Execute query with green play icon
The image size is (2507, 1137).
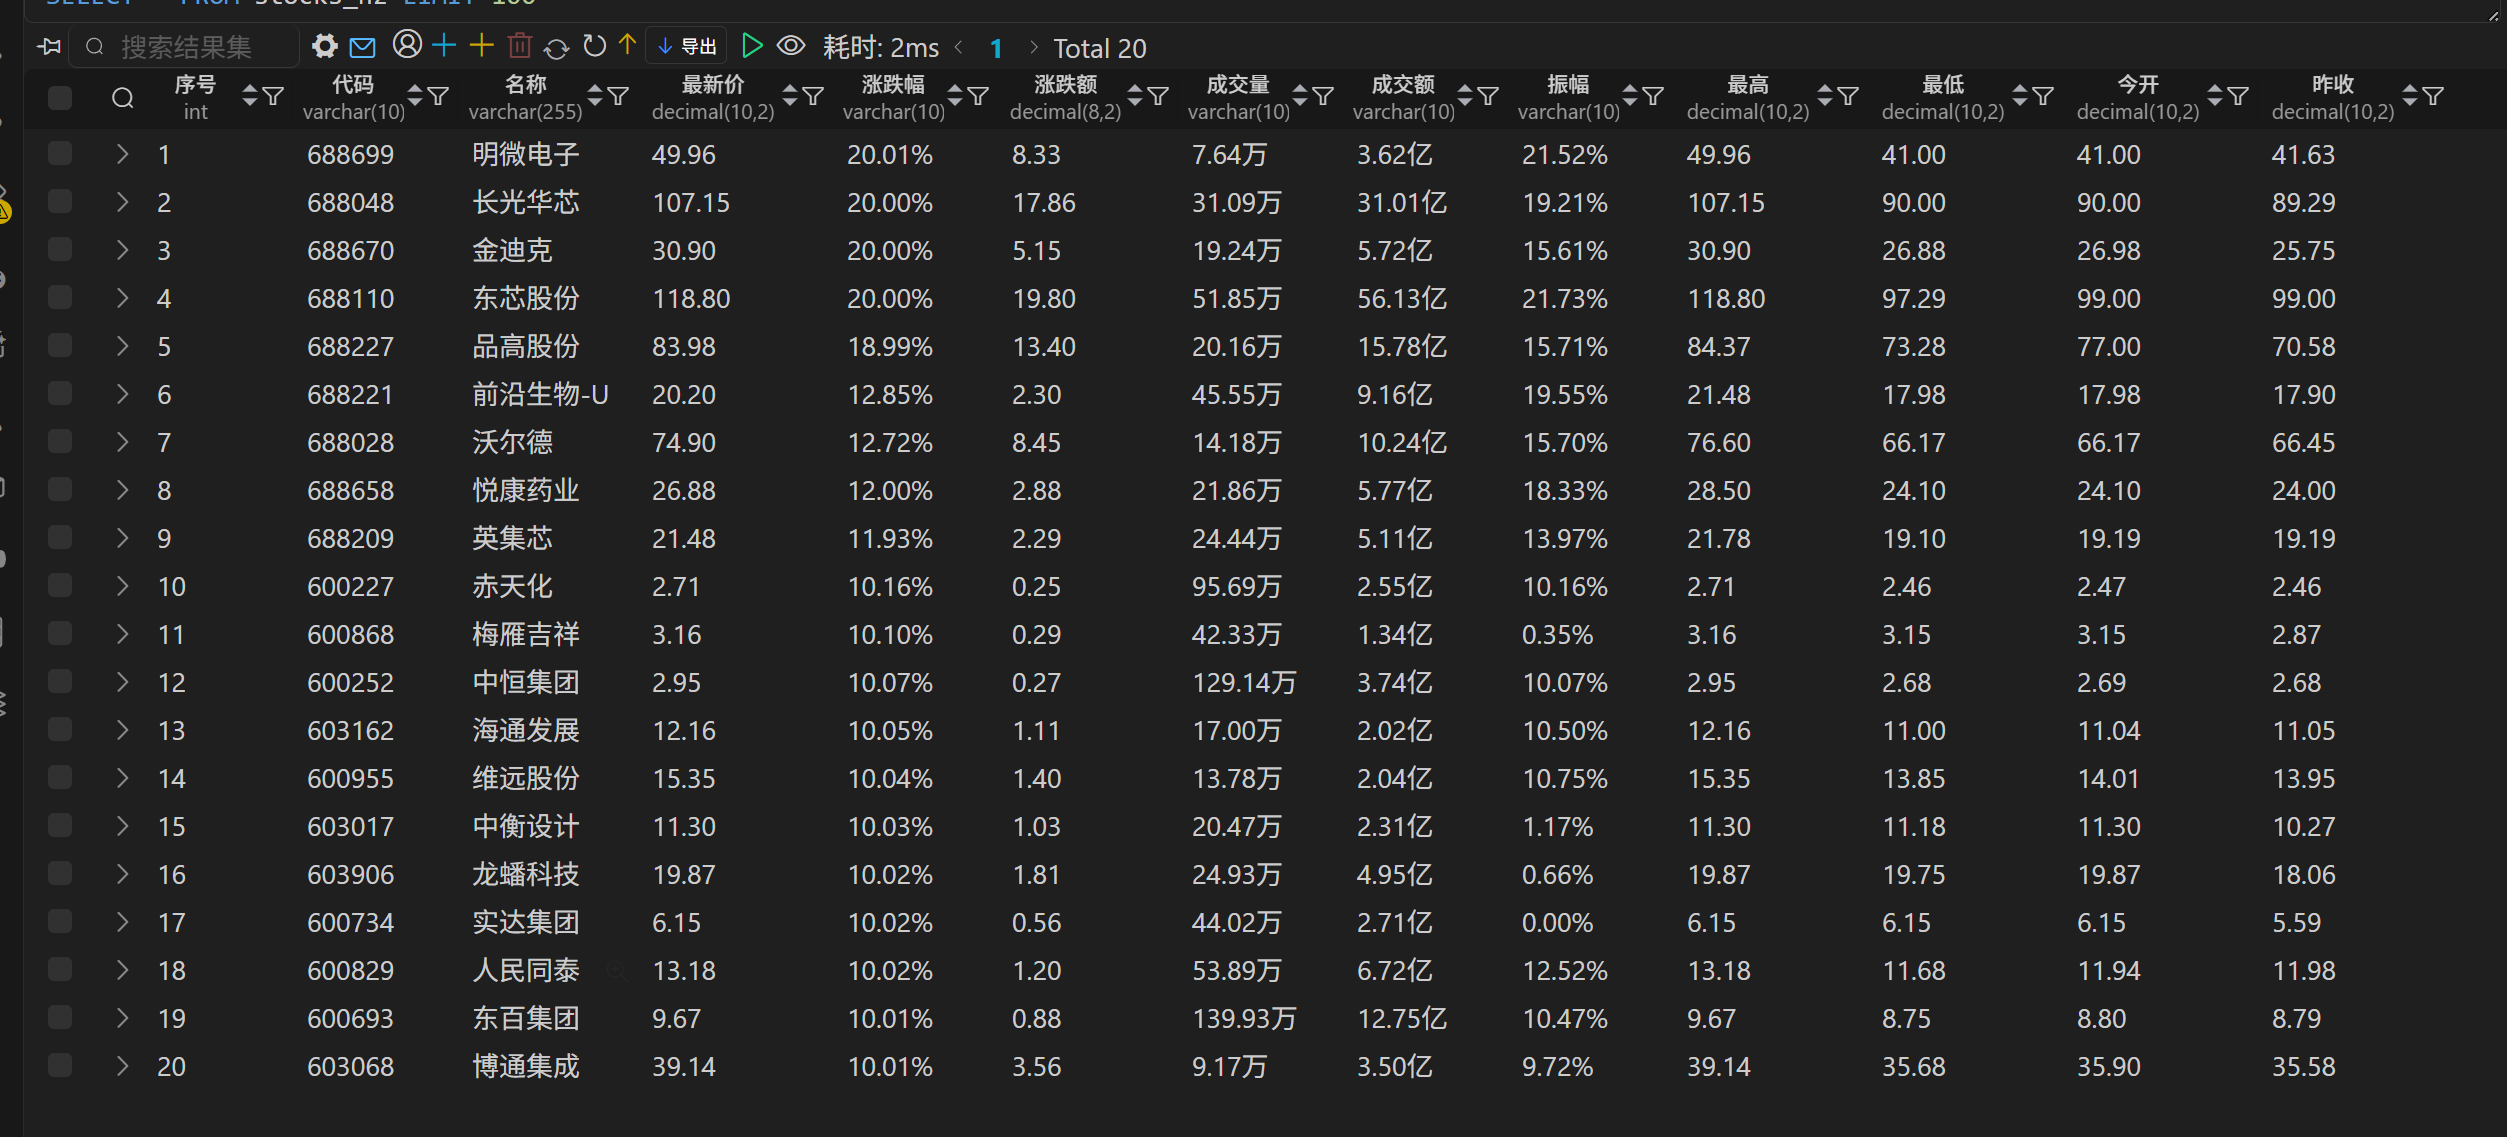point(752,46)
